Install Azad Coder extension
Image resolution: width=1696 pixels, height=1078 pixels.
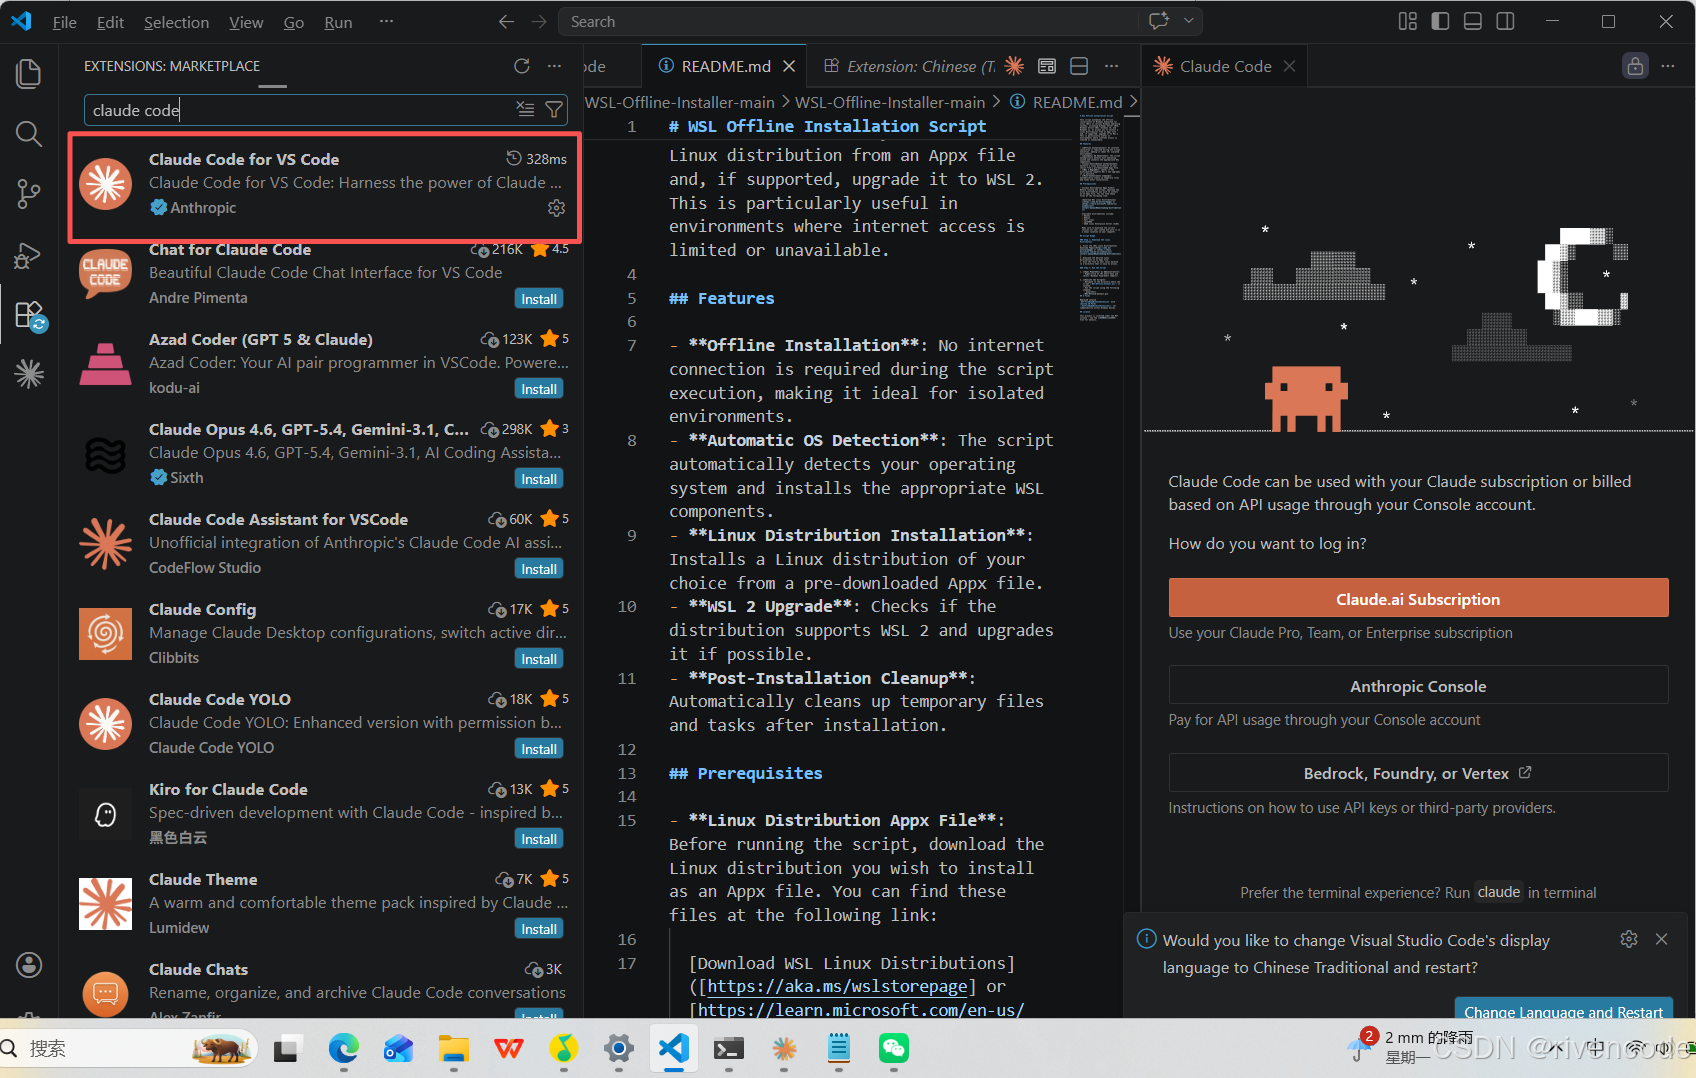[539, 389]
